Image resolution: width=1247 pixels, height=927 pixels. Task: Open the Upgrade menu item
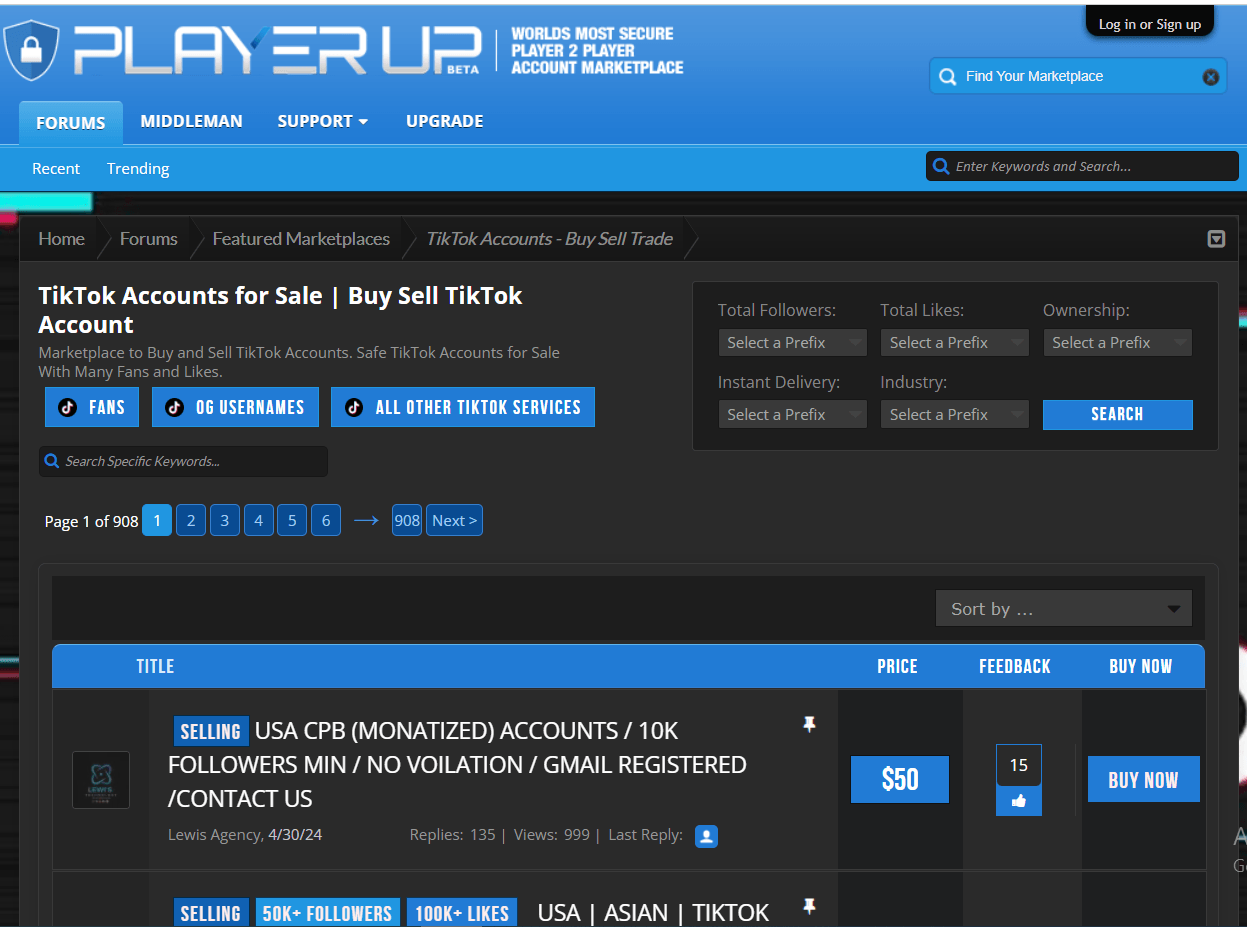tap(445, 121)
